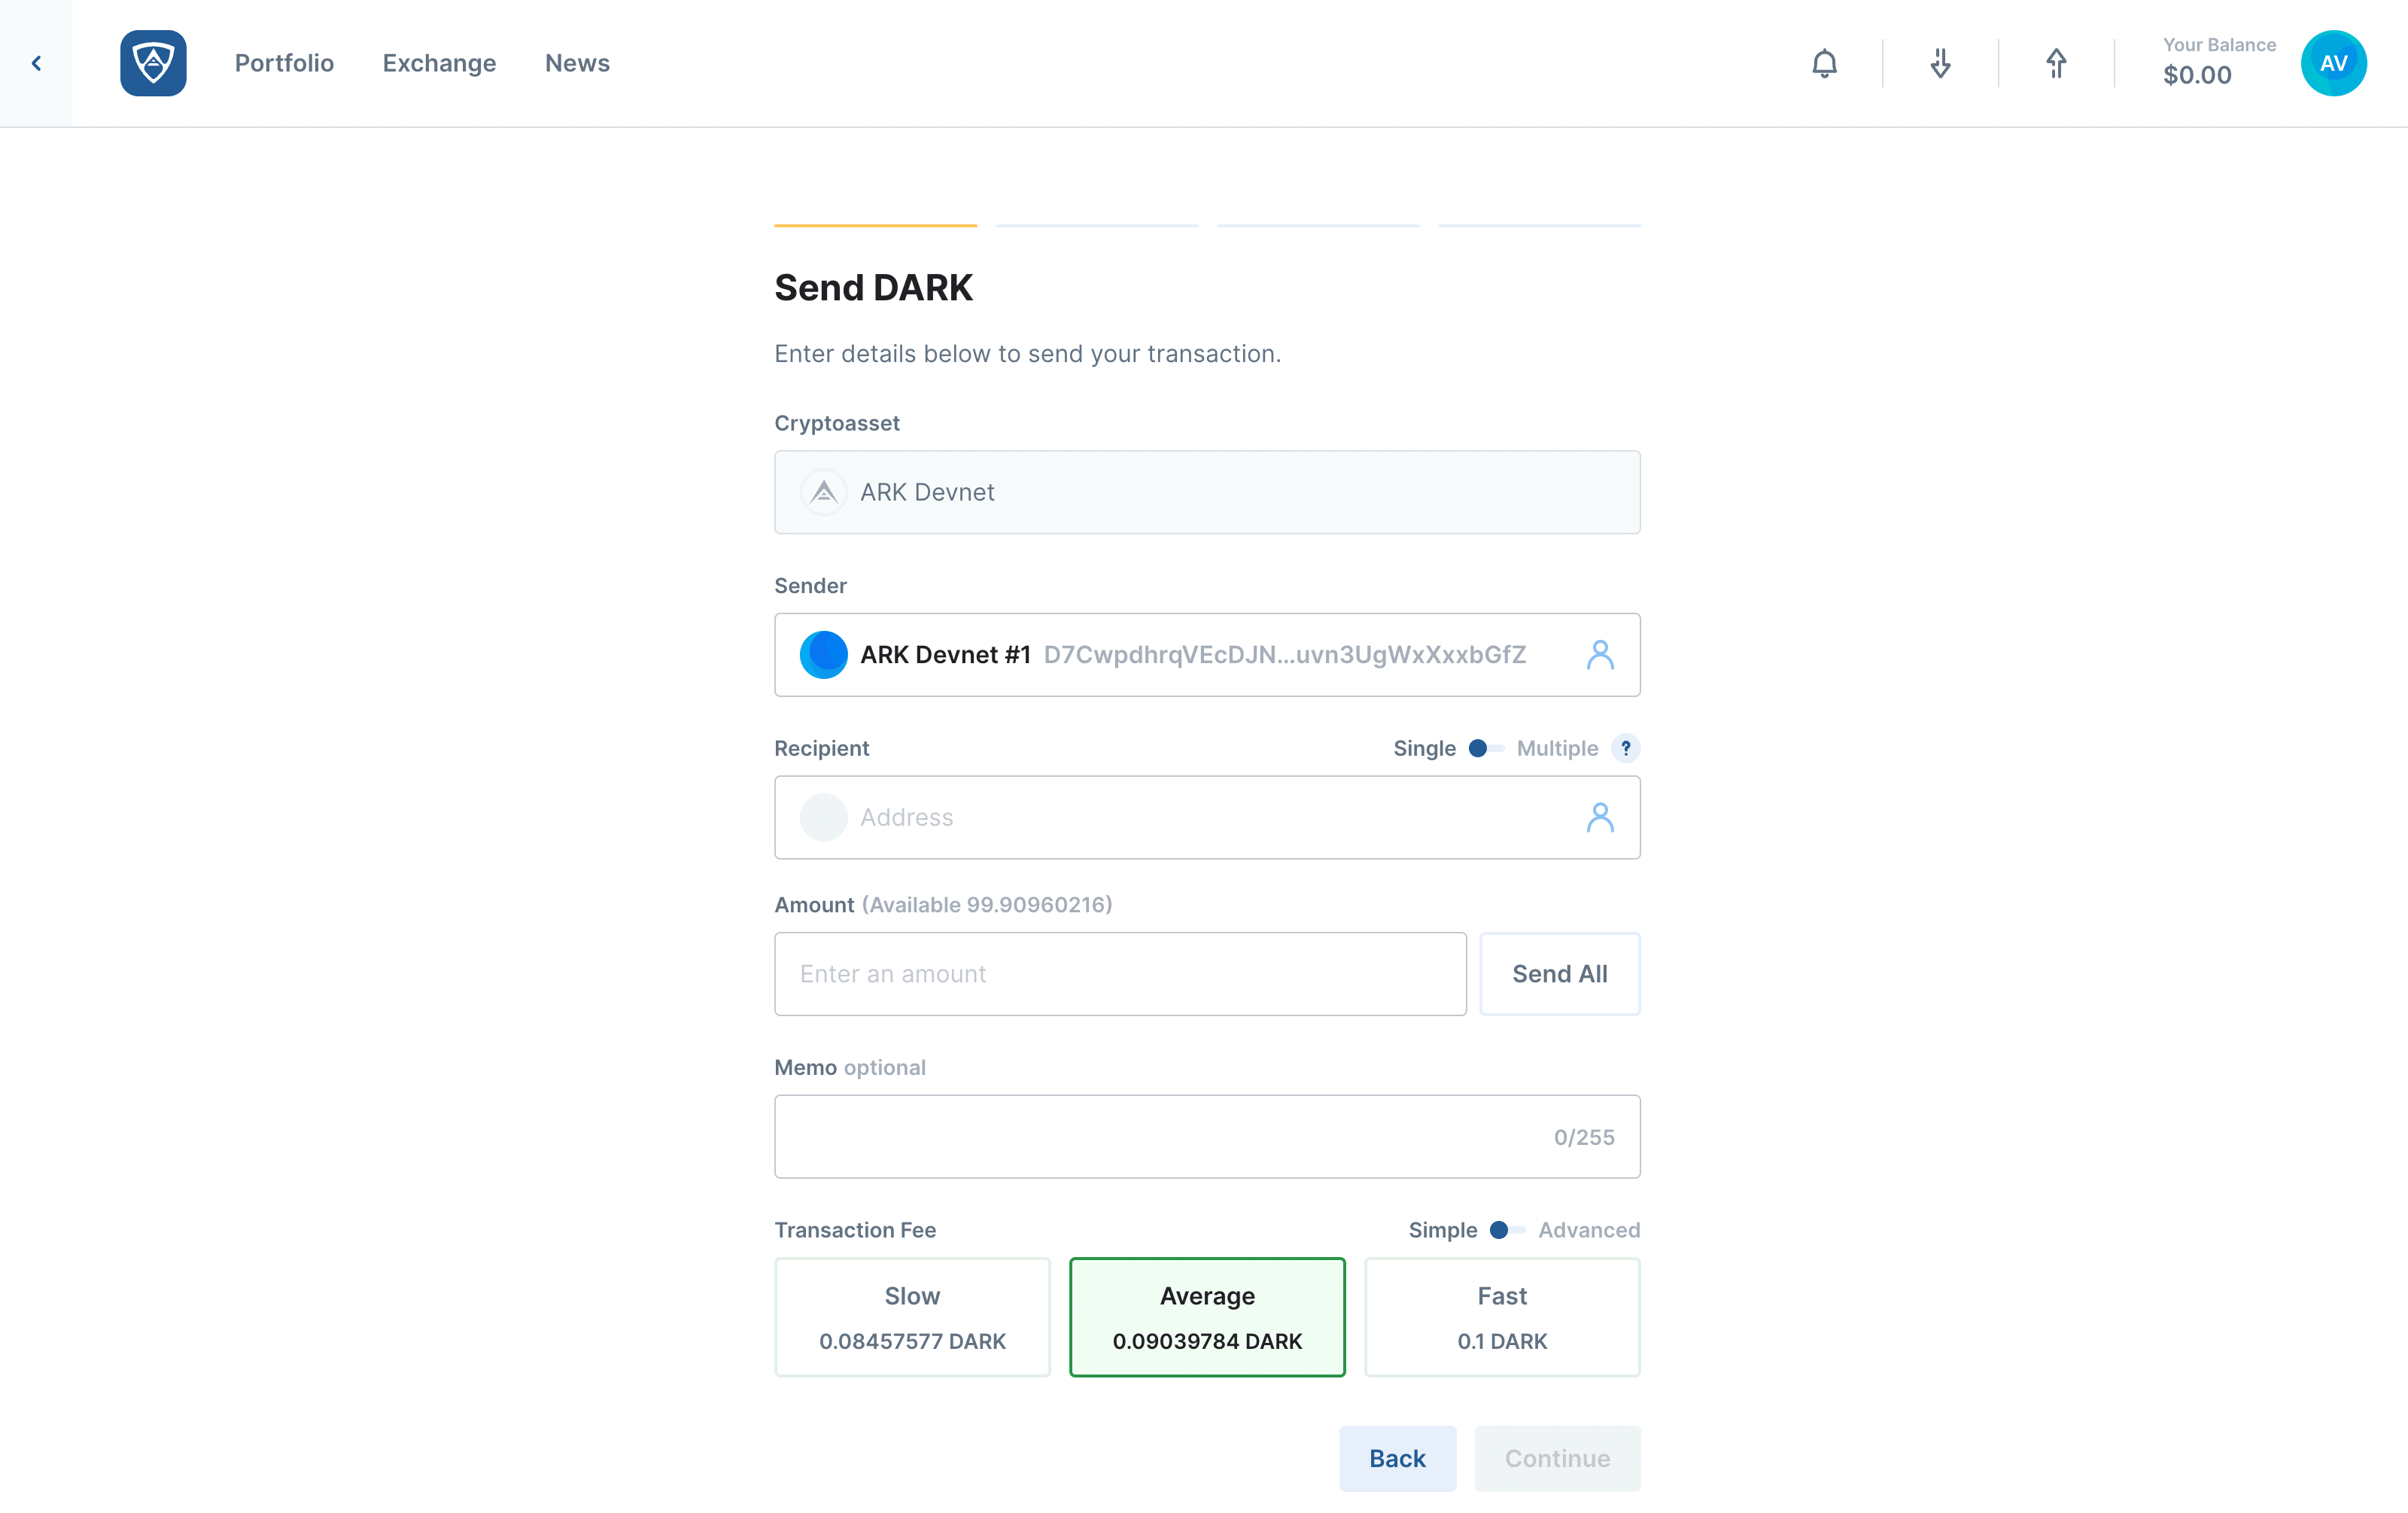
Task: Click the receive funds down-arrow icon
Action: (x=1940, y=63)
